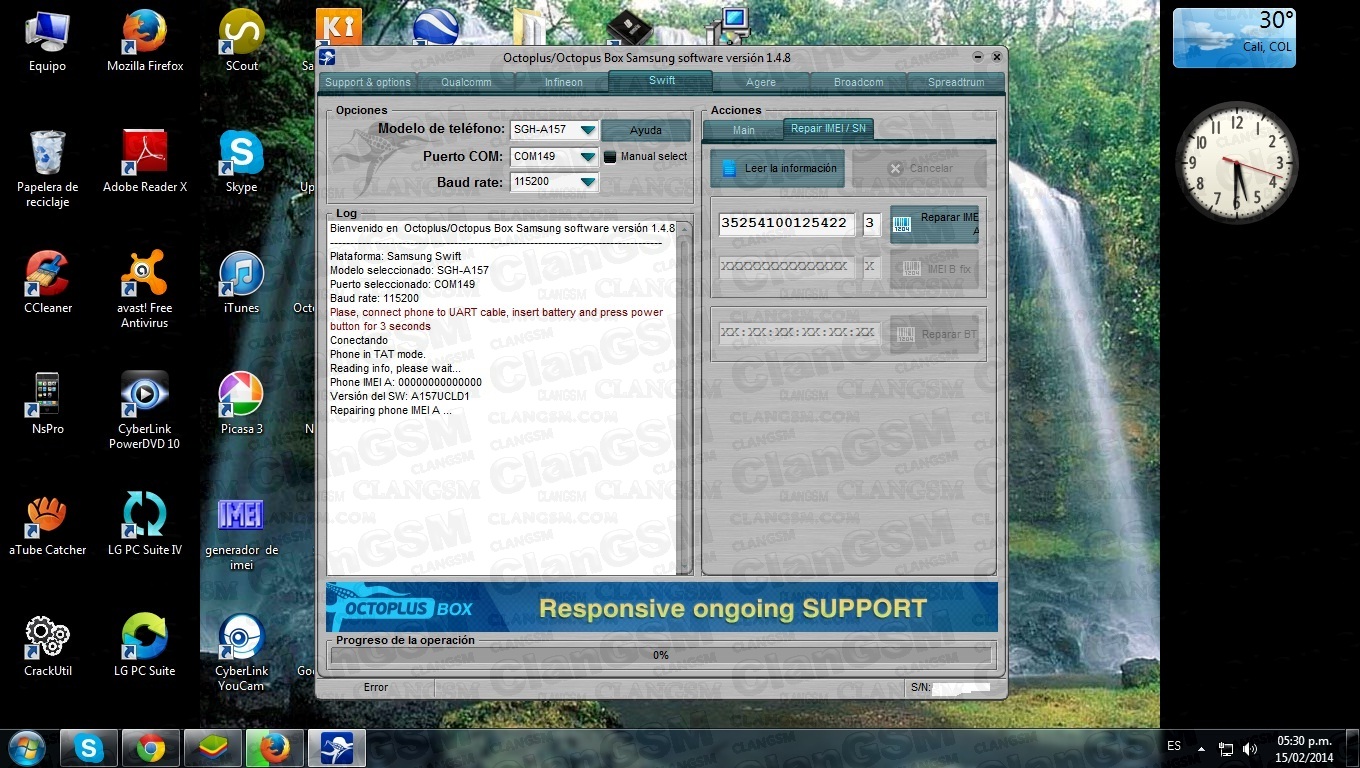Open the Picasa 3 desktop icon
This screenshot has height=768, width=1360.
(241, 404)
